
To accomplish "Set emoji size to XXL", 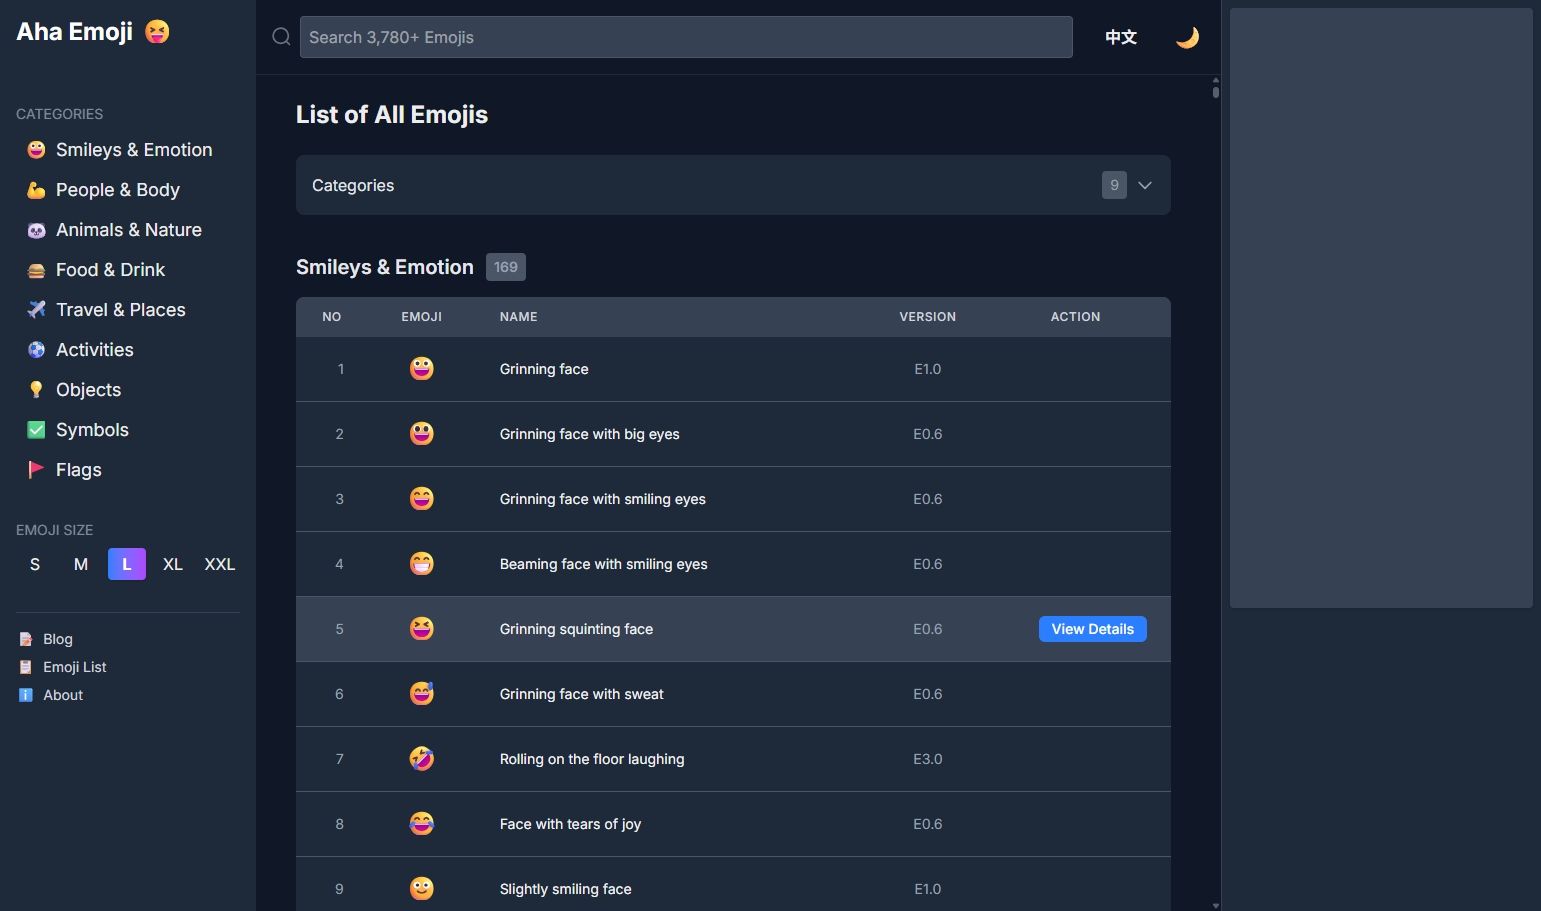I will click(220, 564).
